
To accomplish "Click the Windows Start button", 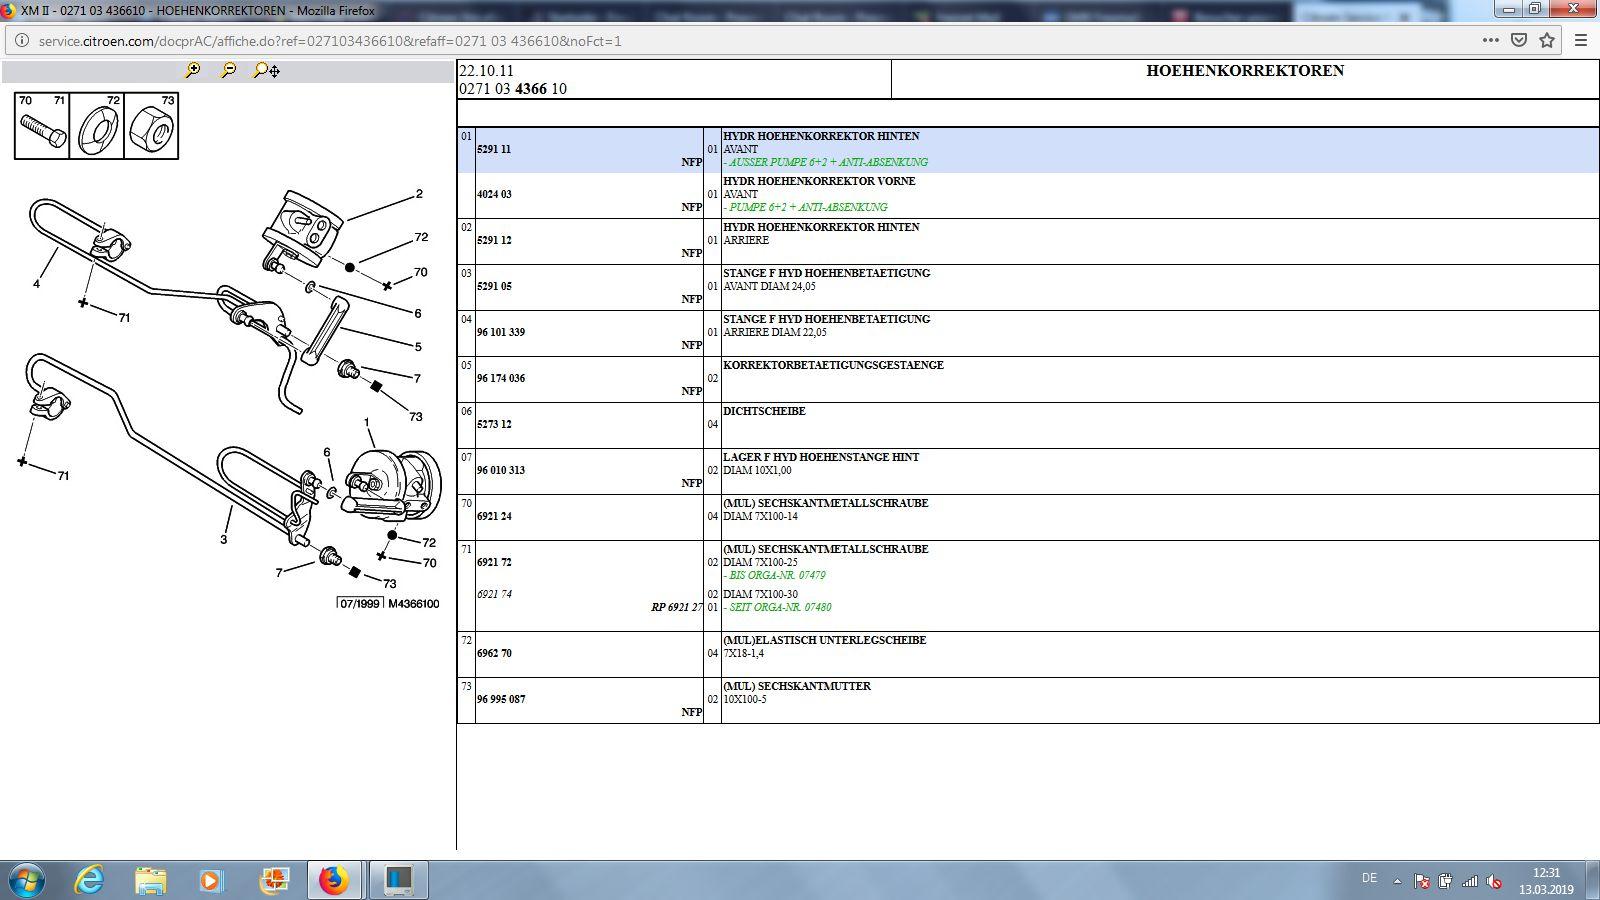I will coord(27,880).
